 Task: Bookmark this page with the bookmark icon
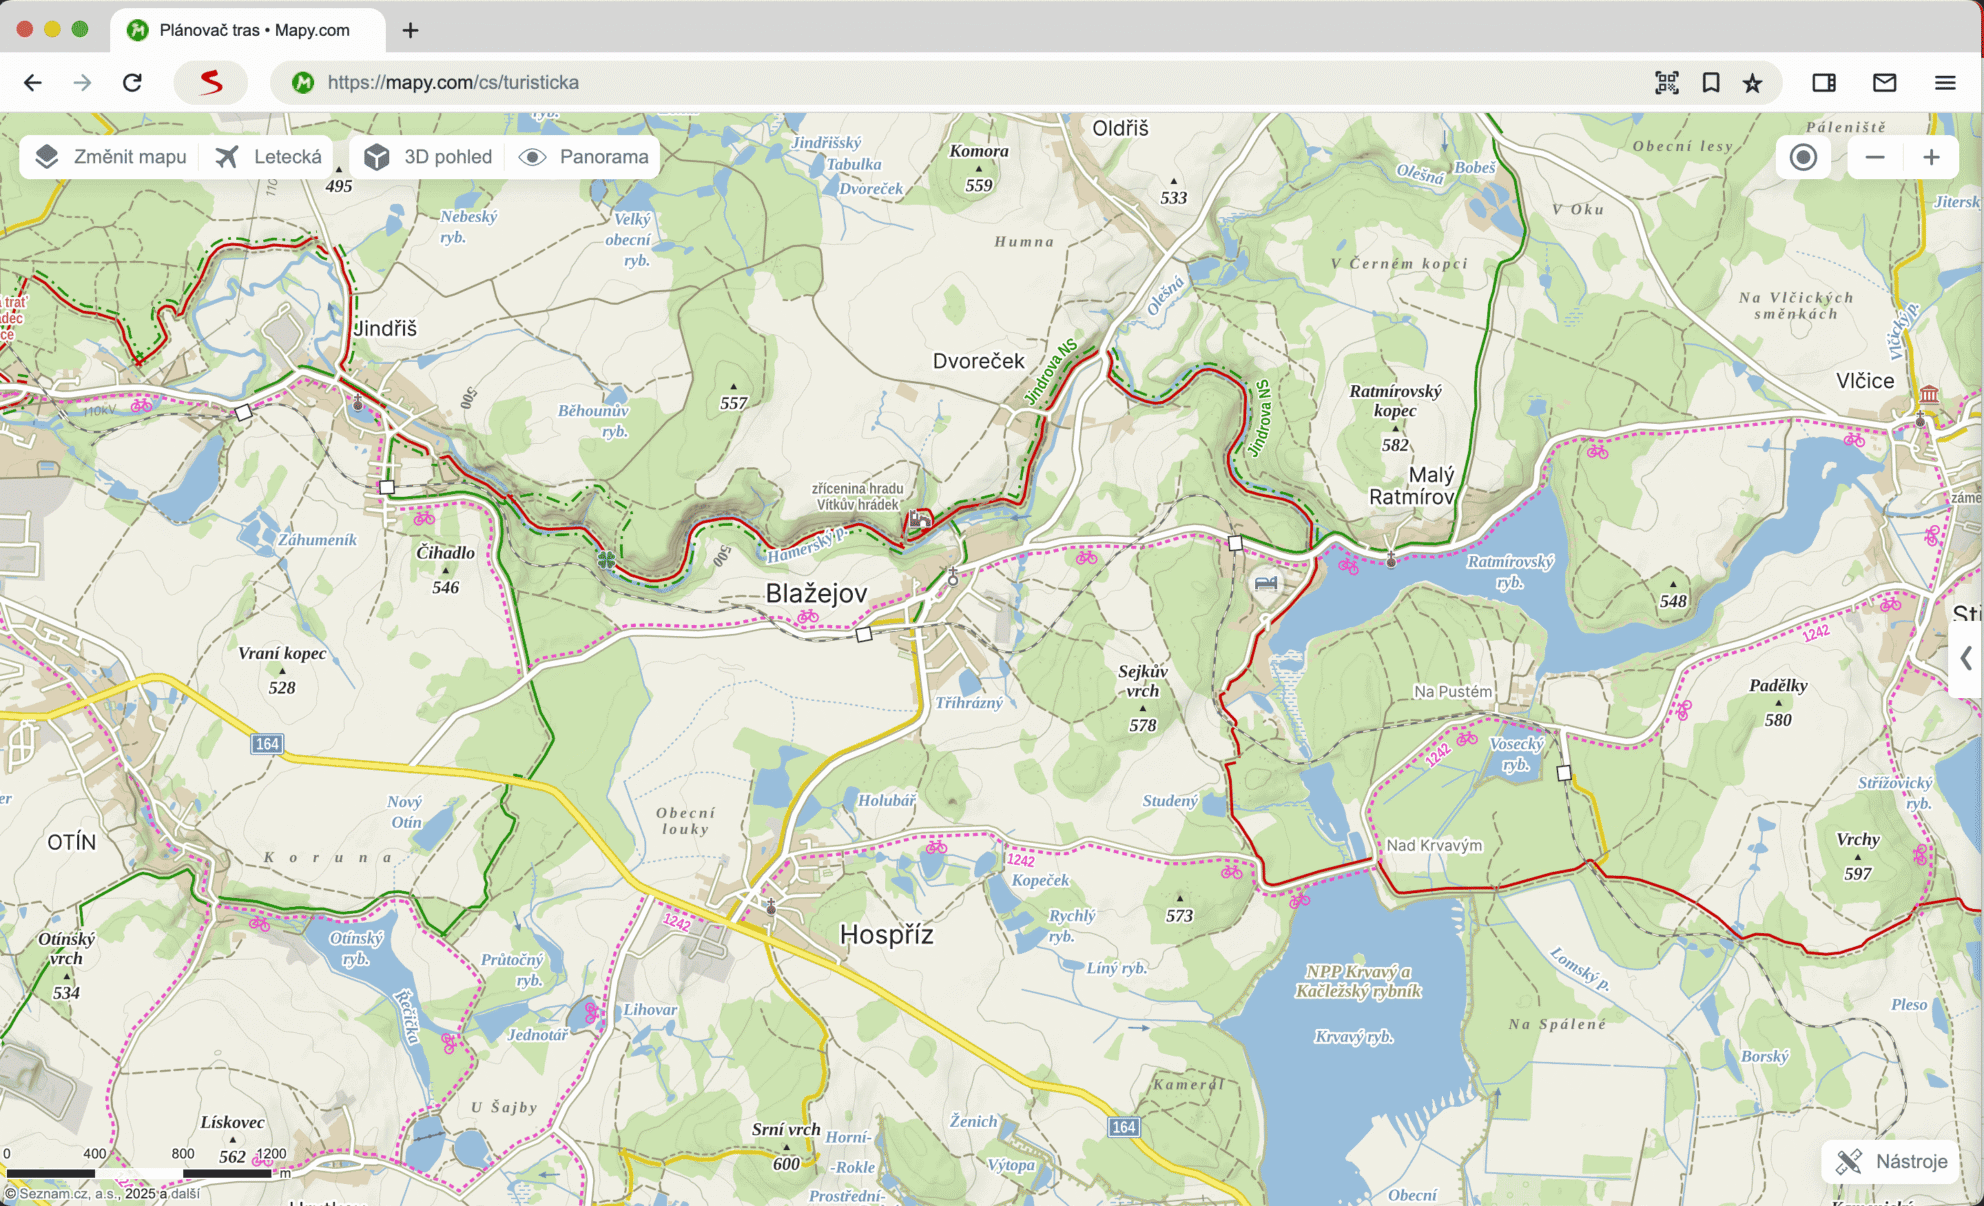[x=1711, y=83]
